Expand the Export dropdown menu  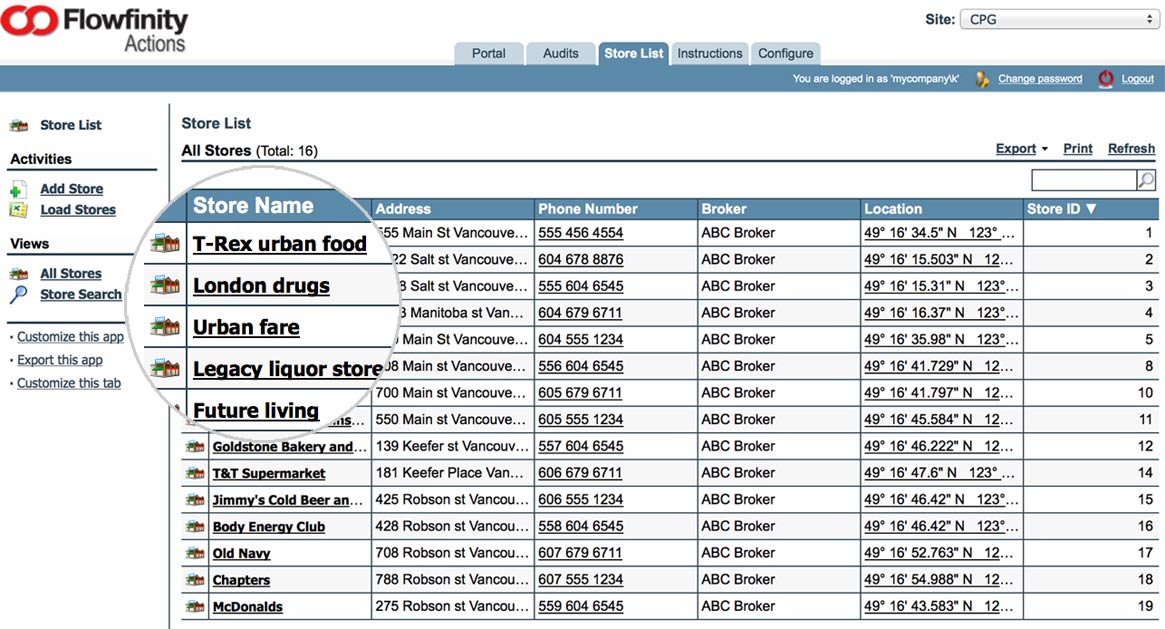pyautogui.click(x=1021, y=149)
